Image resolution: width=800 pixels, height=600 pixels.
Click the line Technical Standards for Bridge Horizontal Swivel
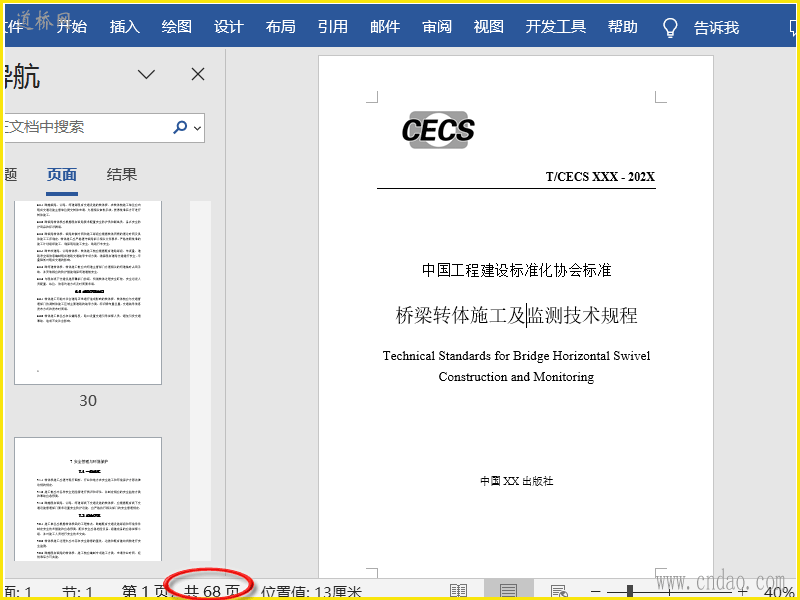(516, 356)
